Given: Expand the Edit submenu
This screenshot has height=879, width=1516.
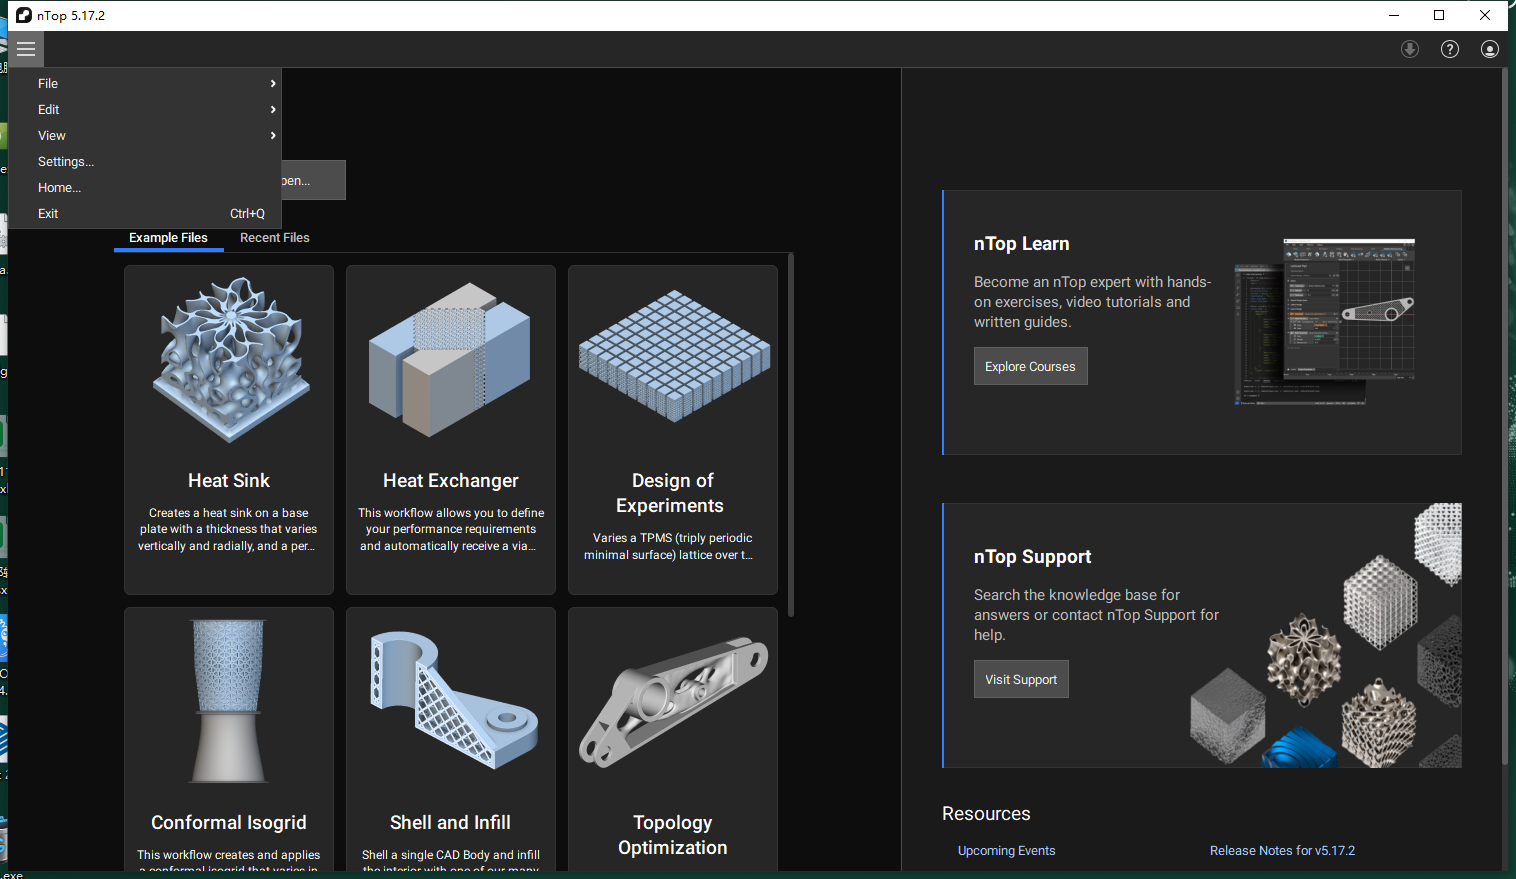Looking at the screenshot, I should 145,110.
